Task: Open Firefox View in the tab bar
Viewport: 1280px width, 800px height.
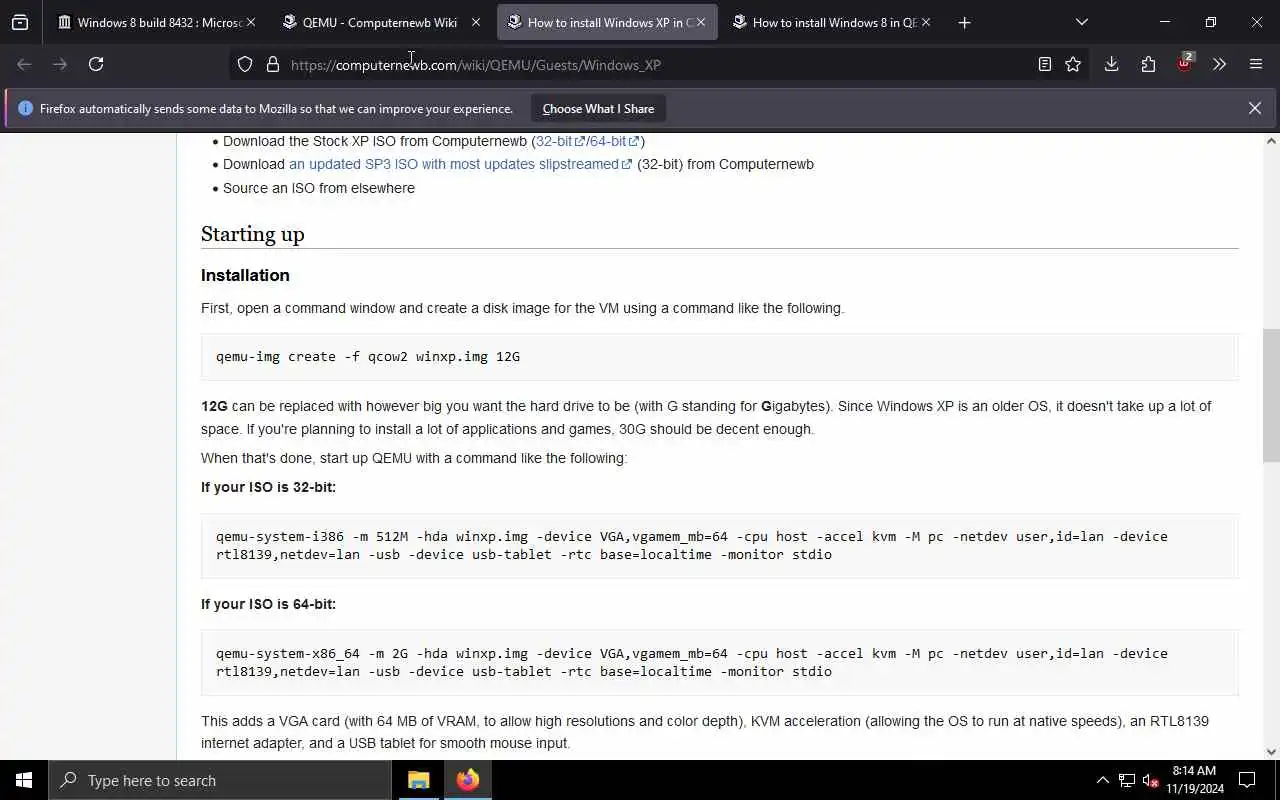Action: [x=20, y=22]
